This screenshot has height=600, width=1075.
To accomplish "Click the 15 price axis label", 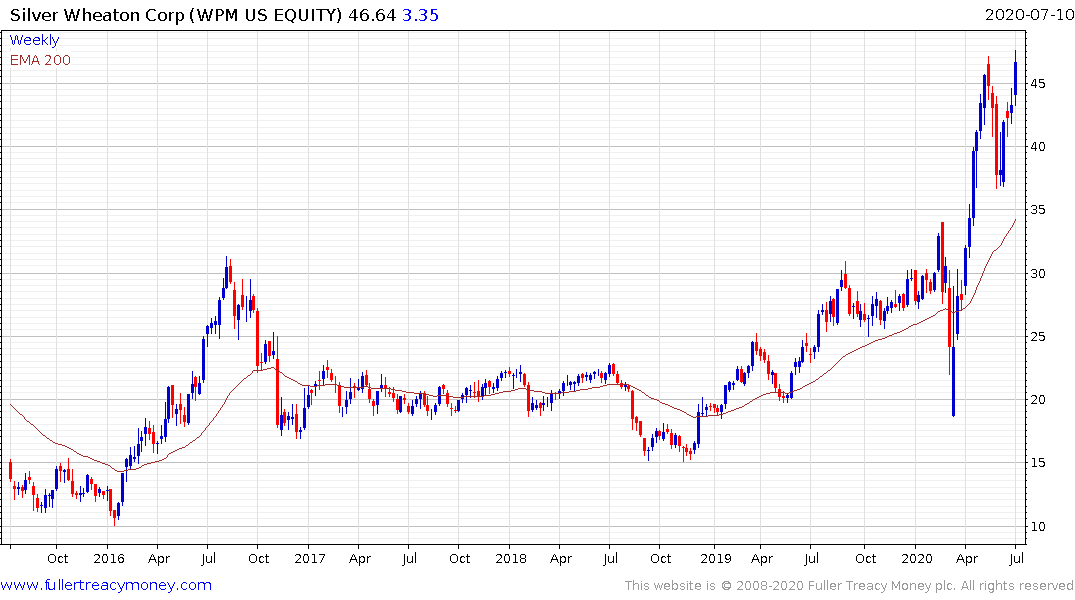I will [x=1037, y=463].
